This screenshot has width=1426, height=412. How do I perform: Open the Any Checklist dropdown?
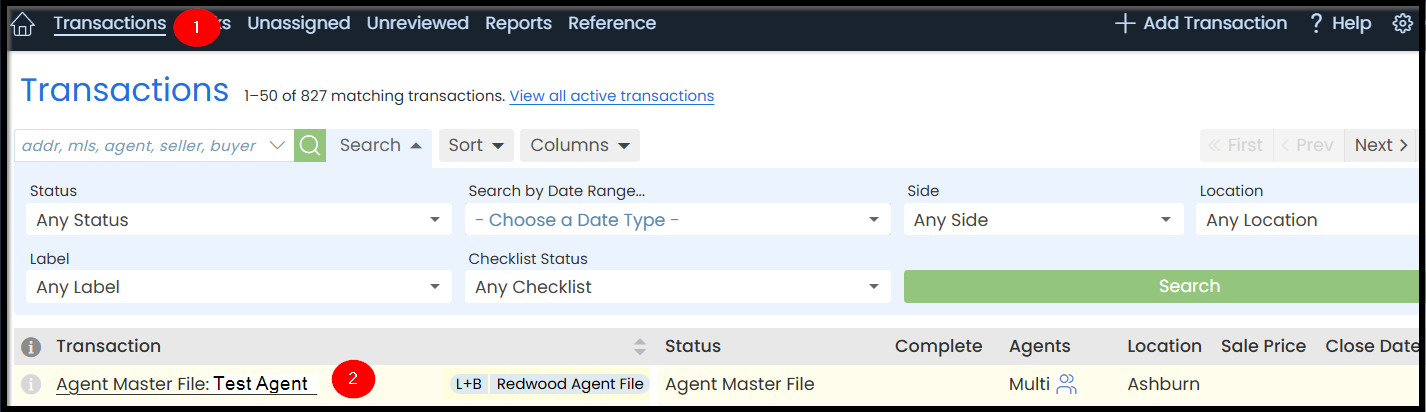coord(677,287)
